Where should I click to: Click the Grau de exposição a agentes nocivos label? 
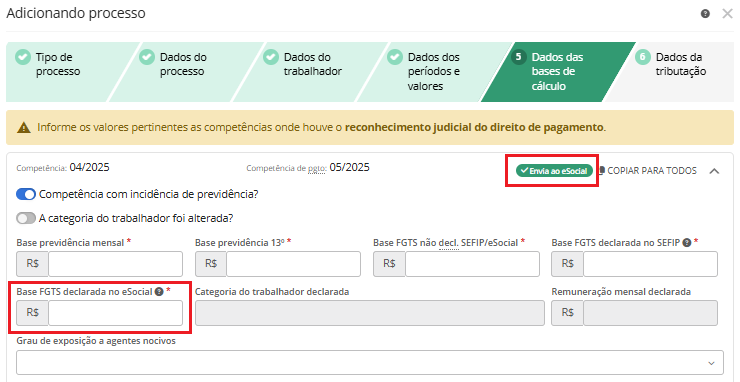tap(96, 341)
